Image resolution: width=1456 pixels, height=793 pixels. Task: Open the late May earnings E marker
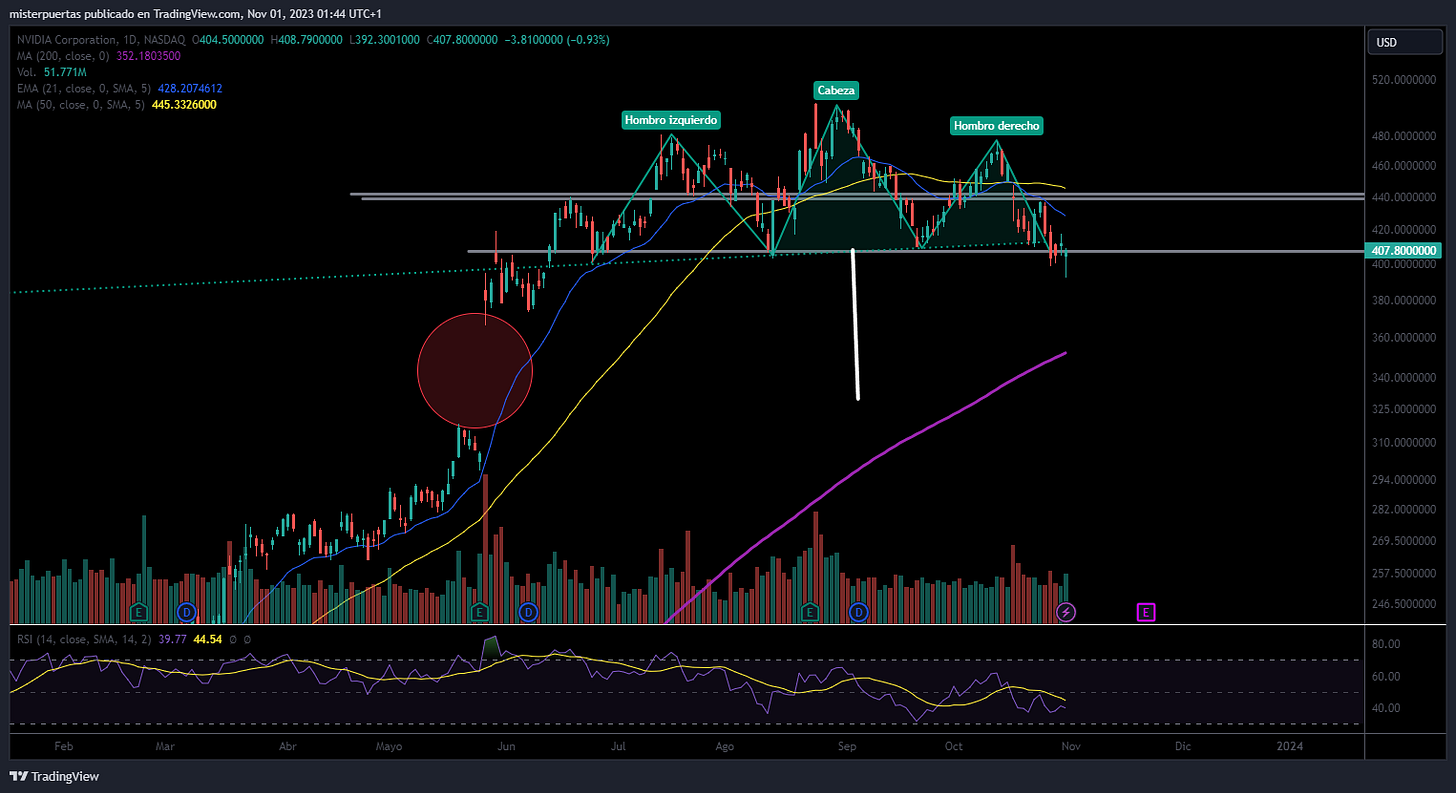(x=480, y=611)
